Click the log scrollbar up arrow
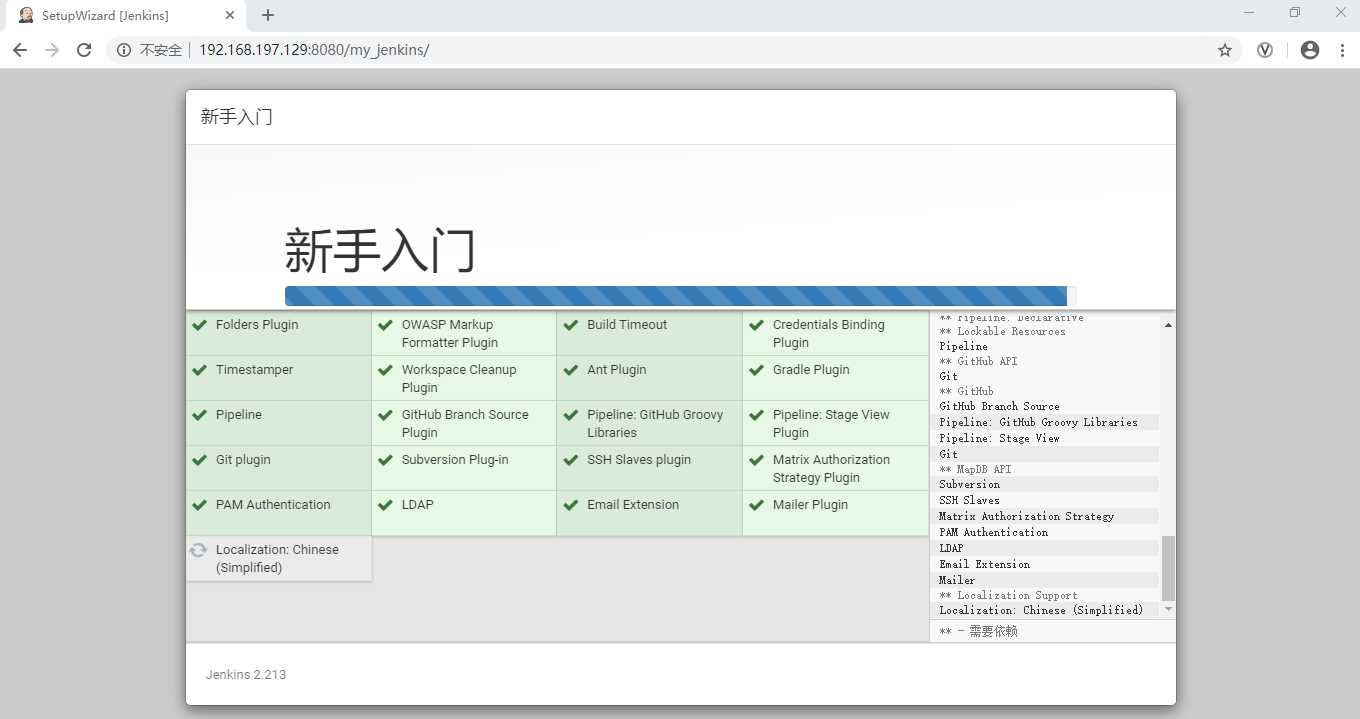 [x=1168, y=325]
